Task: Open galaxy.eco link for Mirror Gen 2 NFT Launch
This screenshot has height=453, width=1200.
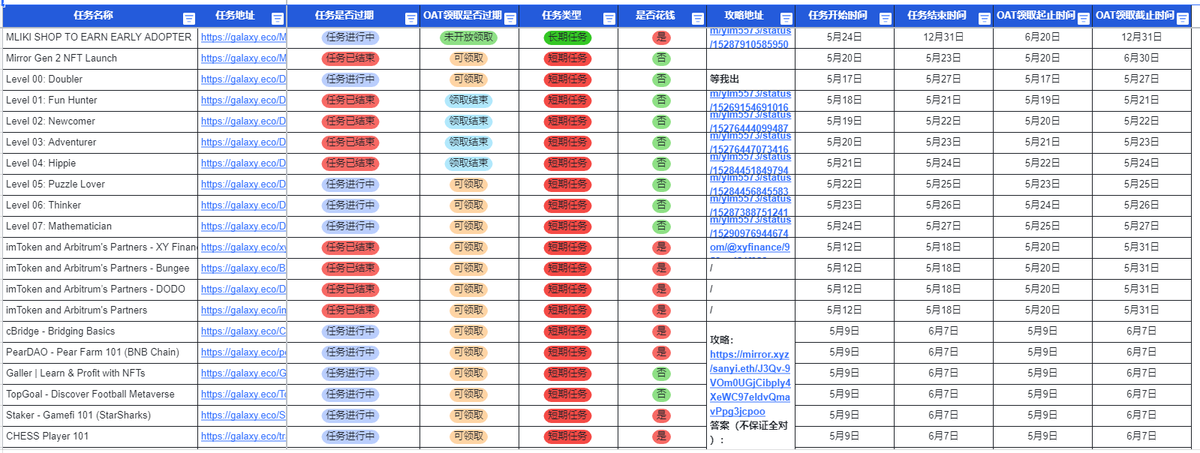Action: click(x=243, y=58)
